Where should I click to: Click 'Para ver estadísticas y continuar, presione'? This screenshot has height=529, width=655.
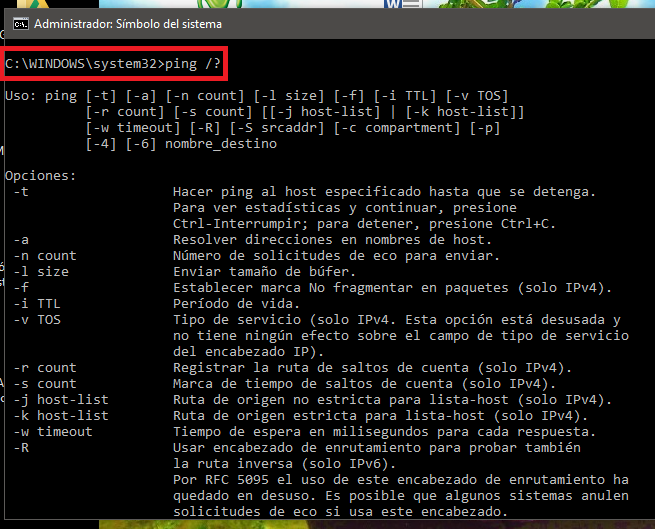click(345, 208)
